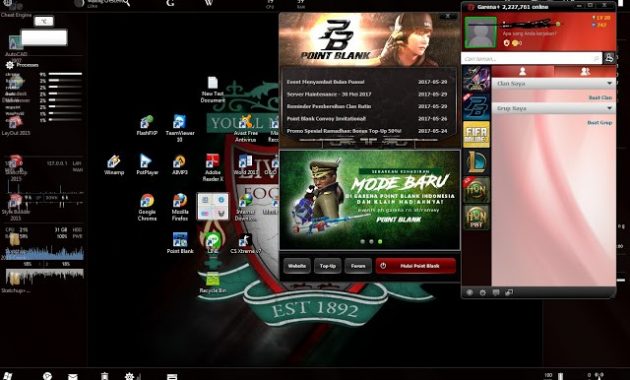Open the CS Xtreme v7 shortcut
The height and width of the screenshot is (380, 630).
[245, 243]
